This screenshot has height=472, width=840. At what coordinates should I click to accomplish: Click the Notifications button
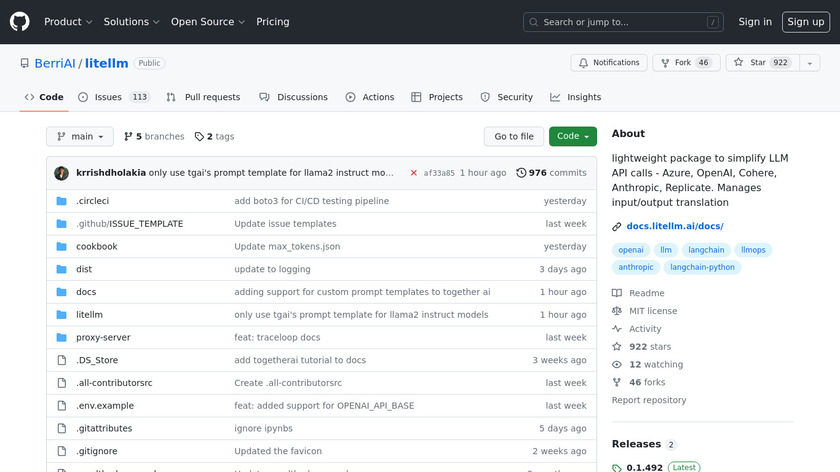609,63
